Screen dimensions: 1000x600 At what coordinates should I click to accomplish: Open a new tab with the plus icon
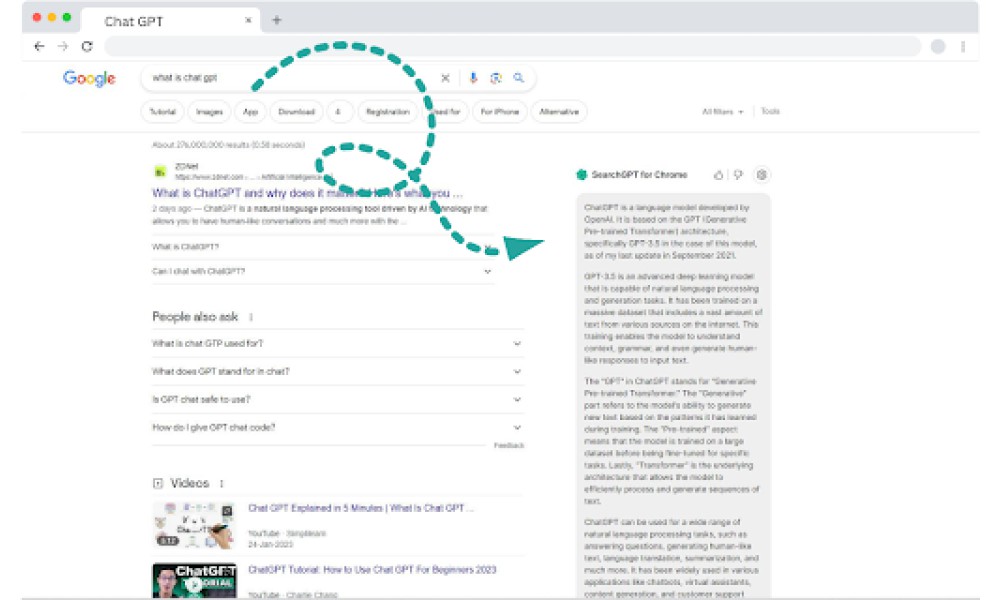(276, 20)
